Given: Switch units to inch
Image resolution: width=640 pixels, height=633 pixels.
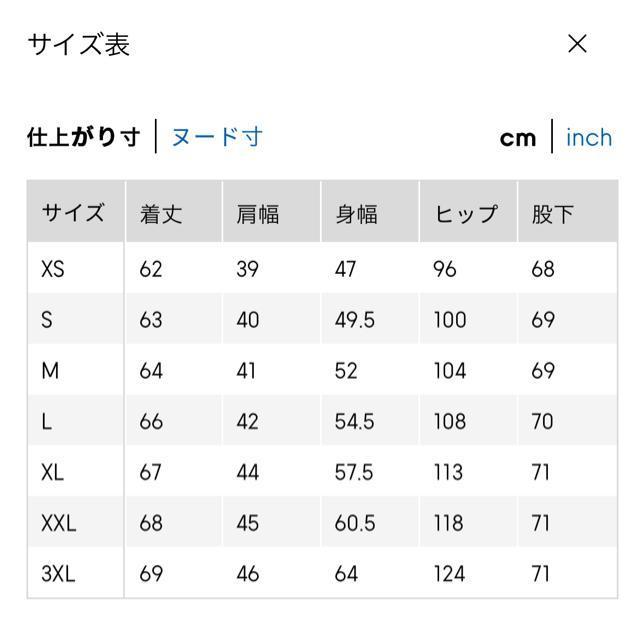Looking at the screenshot, I should [589, 137].
